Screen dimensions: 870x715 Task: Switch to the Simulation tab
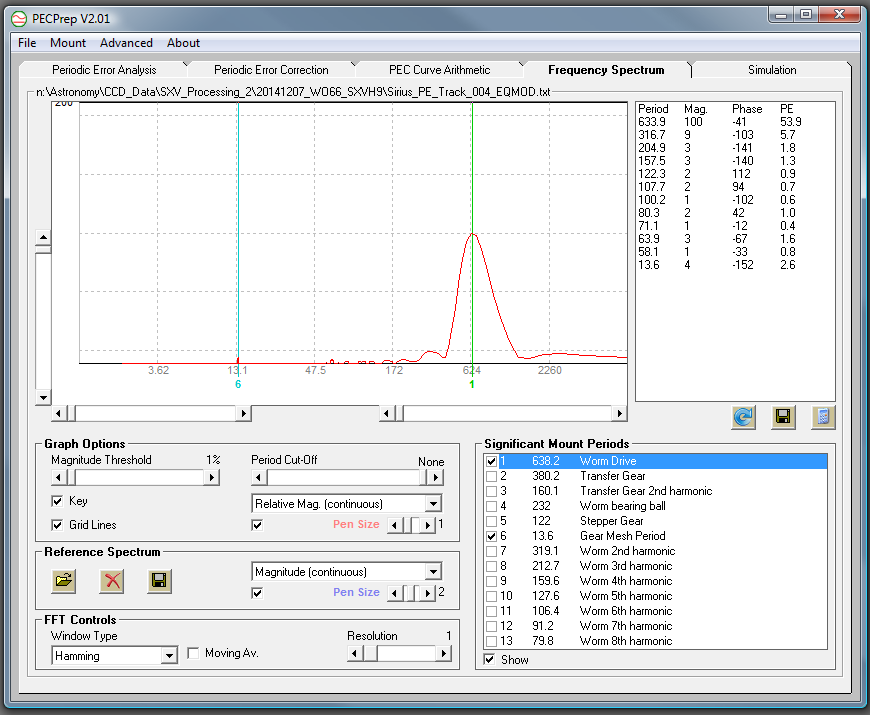(x=772, y=70)
